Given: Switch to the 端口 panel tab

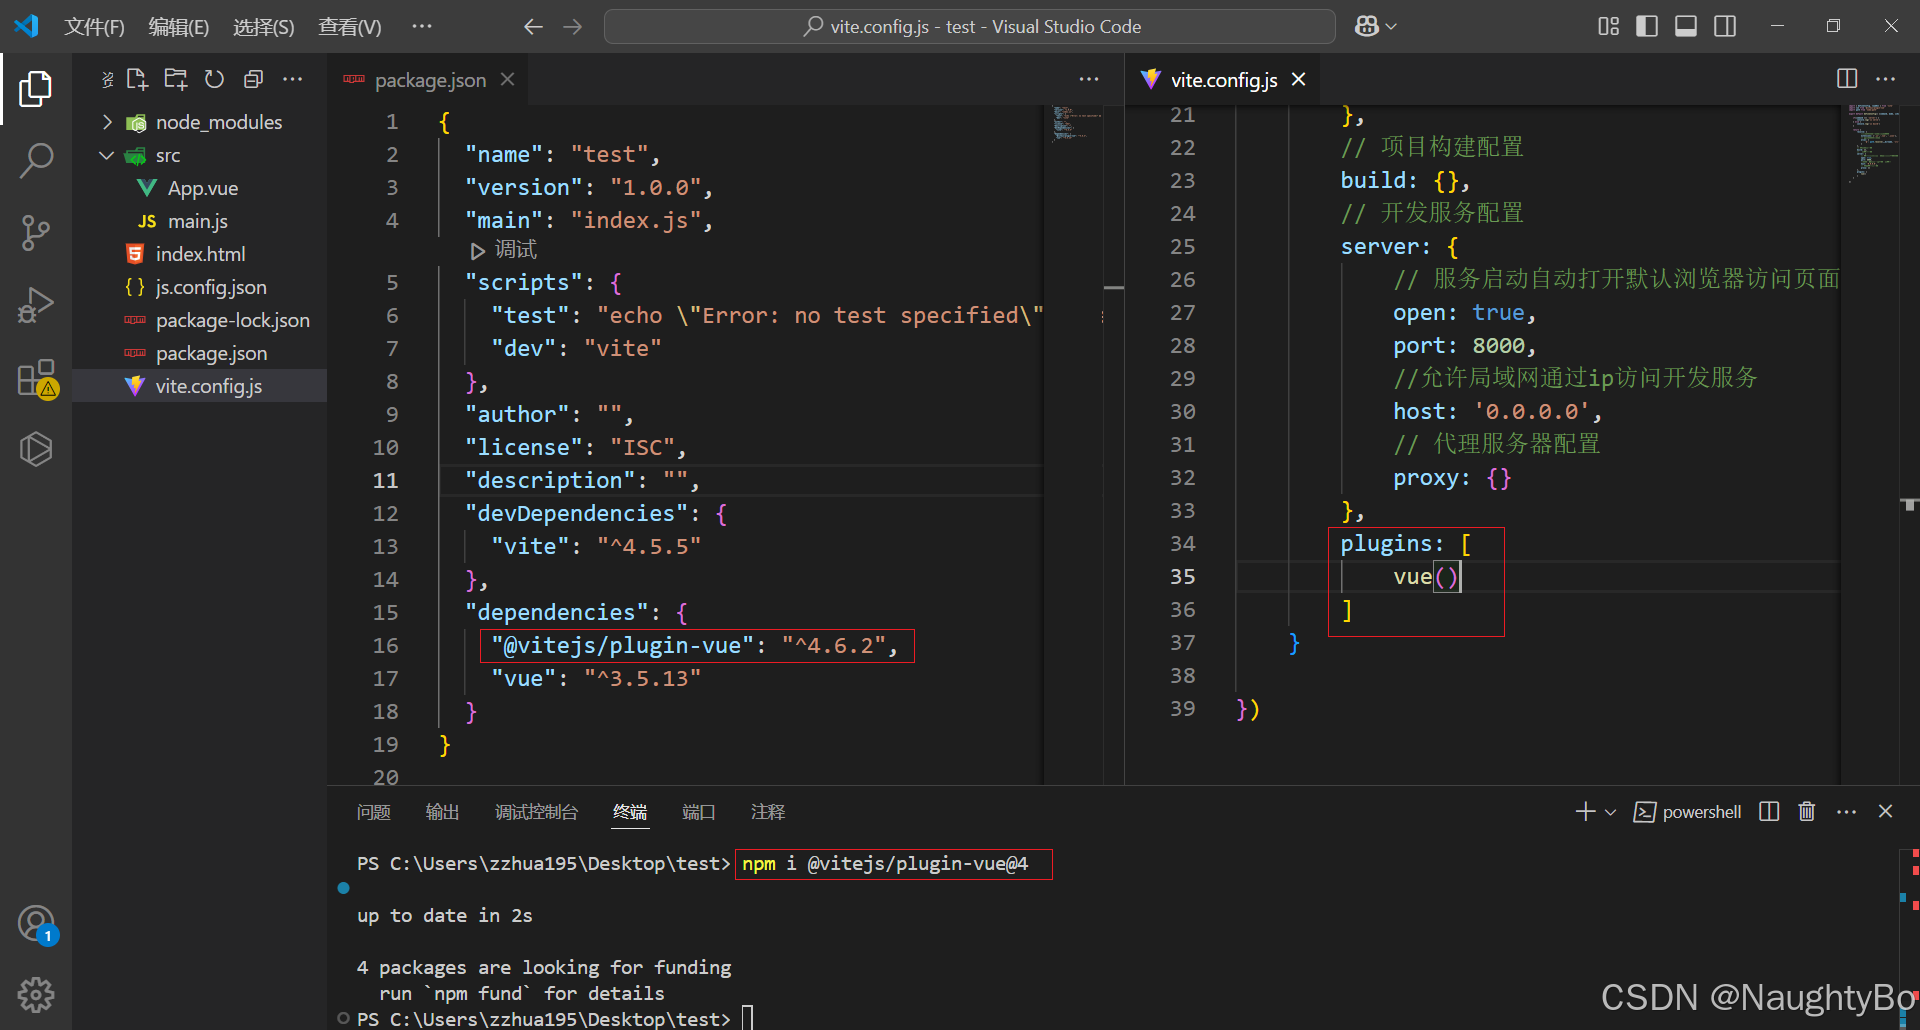Looking at the screenshot, I should tap(699, 812).
